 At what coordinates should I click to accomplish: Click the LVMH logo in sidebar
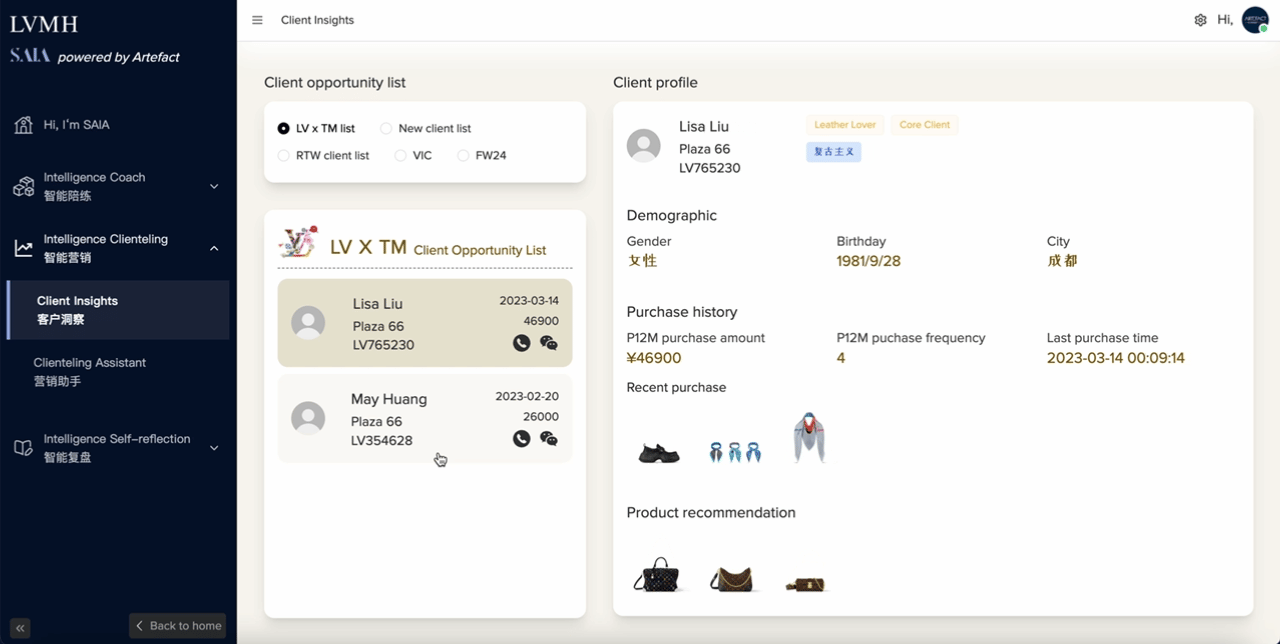[x=44, y=24]
